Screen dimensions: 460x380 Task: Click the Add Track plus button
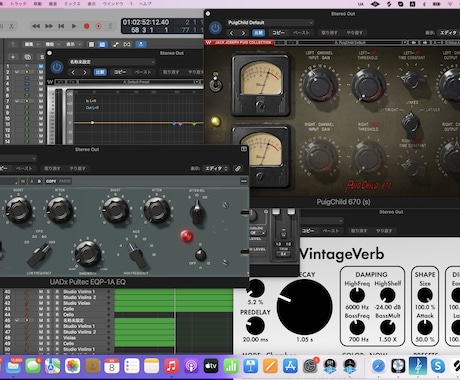(x=13, y=57)
